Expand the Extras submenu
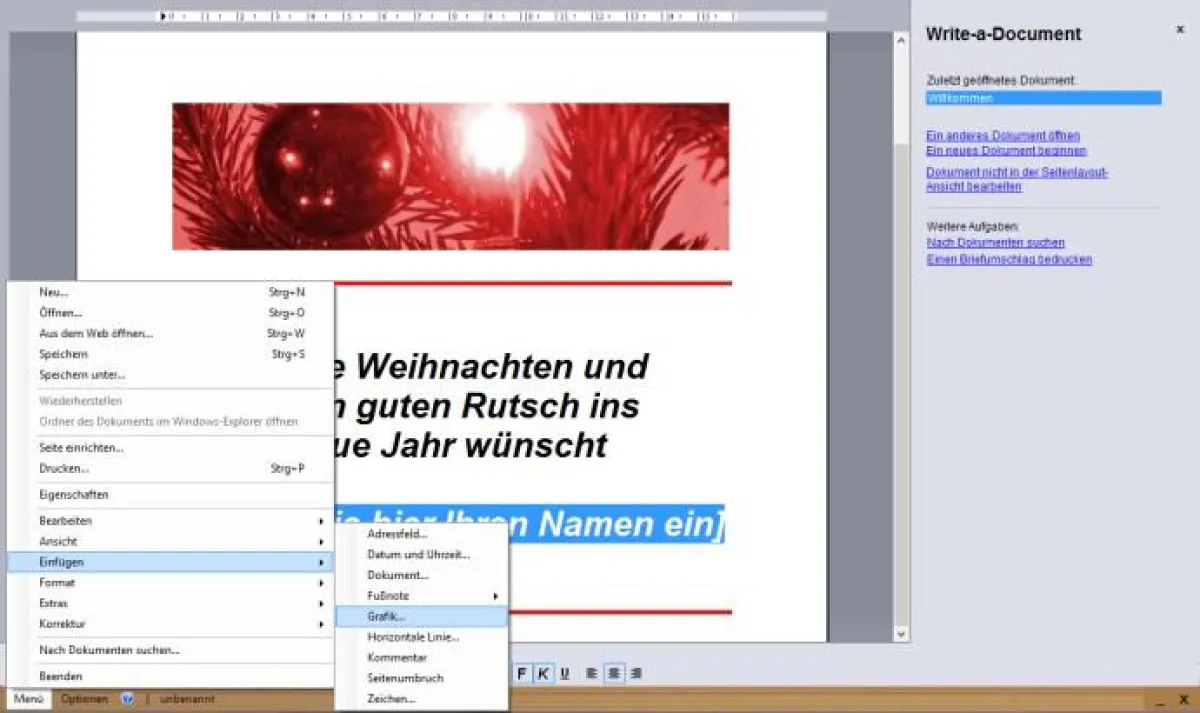 55,603
